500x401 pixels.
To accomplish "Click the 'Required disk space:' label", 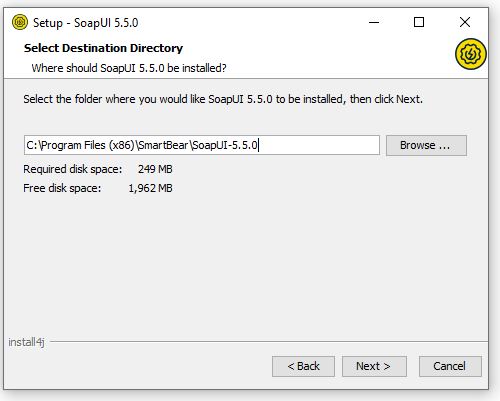I will pyautogui.click(x=73, y=169).
